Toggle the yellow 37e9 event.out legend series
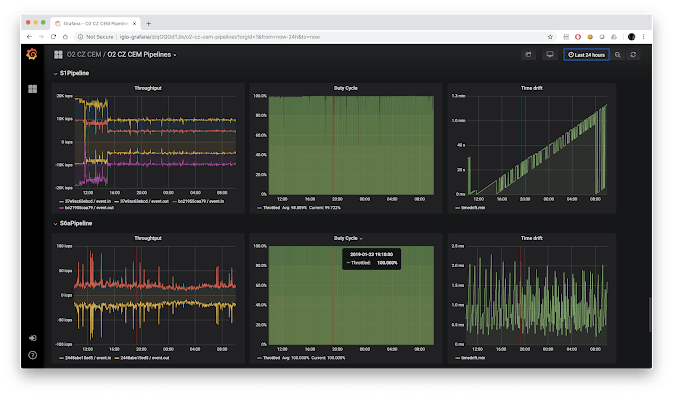 (144, 201)
